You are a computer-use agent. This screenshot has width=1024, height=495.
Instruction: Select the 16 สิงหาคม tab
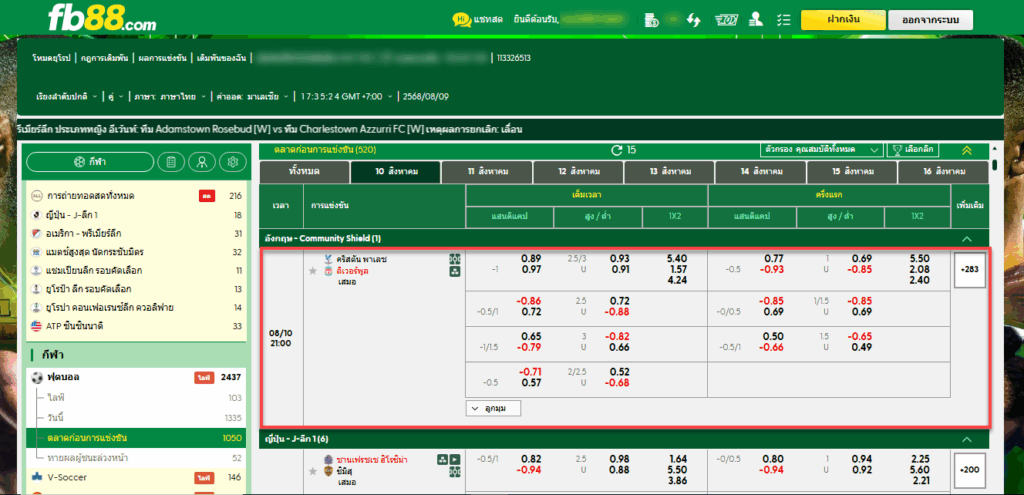tap(943, 172)
